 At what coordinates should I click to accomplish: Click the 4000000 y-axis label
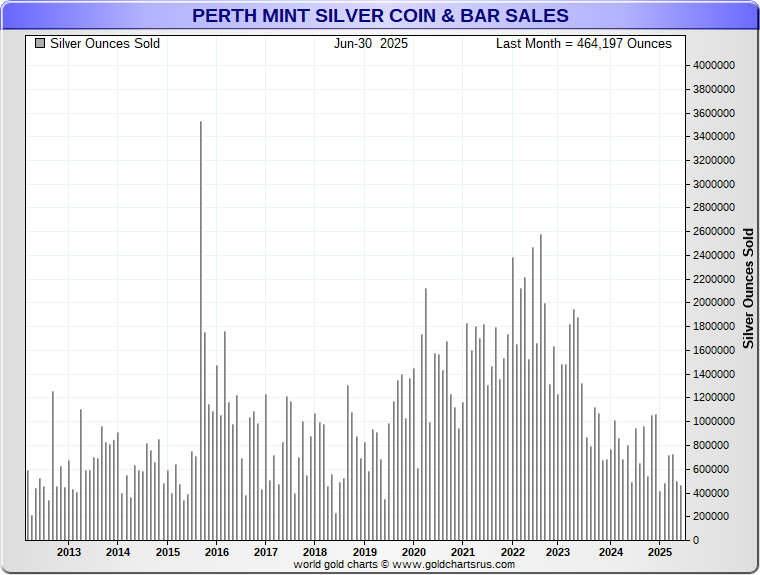714,65
